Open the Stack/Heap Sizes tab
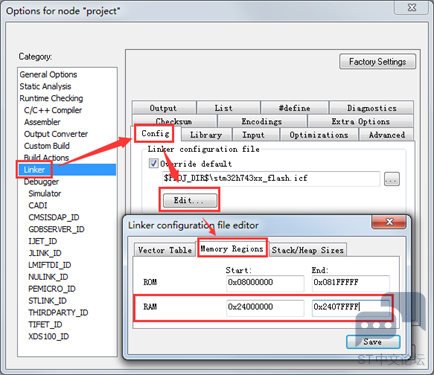The width and height of the screenshot is (434, 375). 308,250
